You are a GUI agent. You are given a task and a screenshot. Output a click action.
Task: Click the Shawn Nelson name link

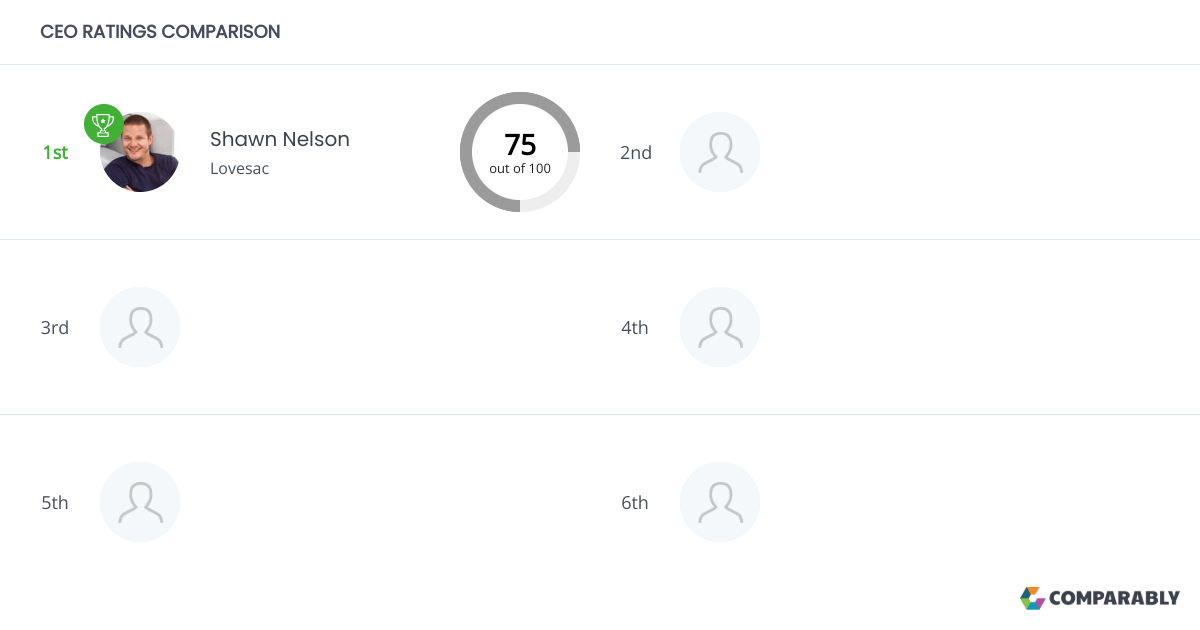tap(280, 139)
